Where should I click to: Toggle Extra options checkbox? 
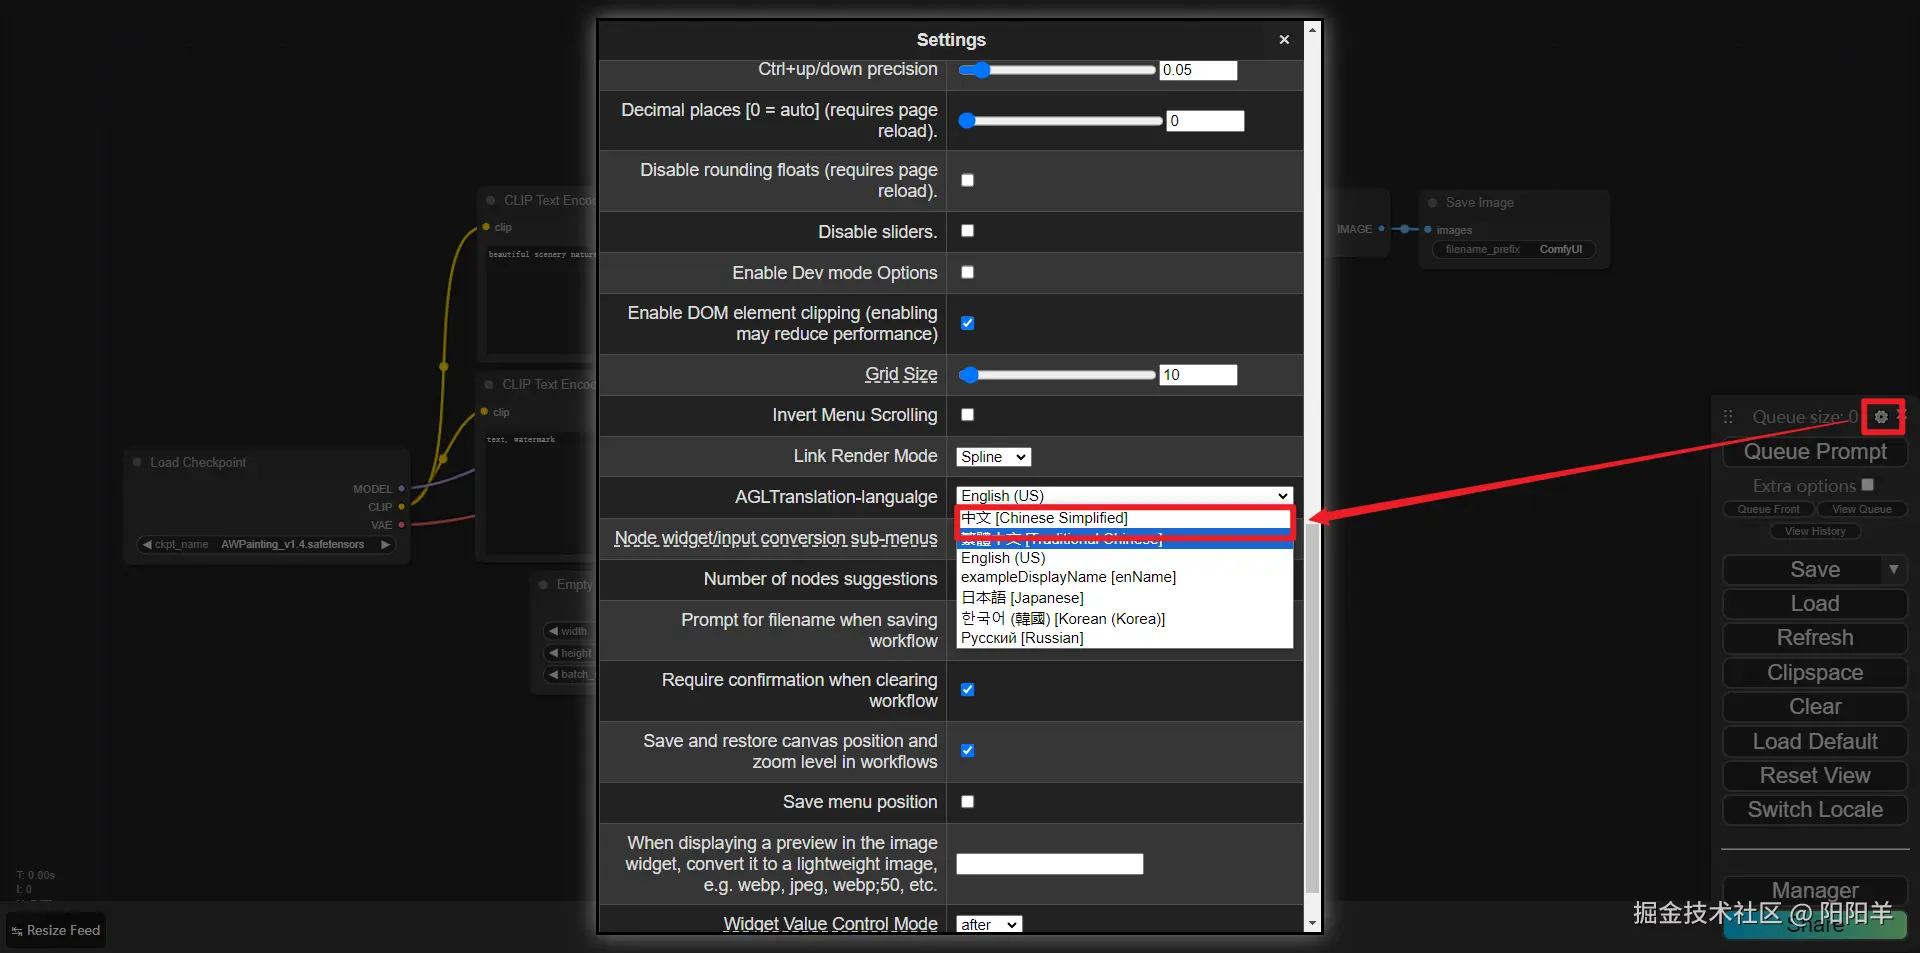click(1867, 485)
